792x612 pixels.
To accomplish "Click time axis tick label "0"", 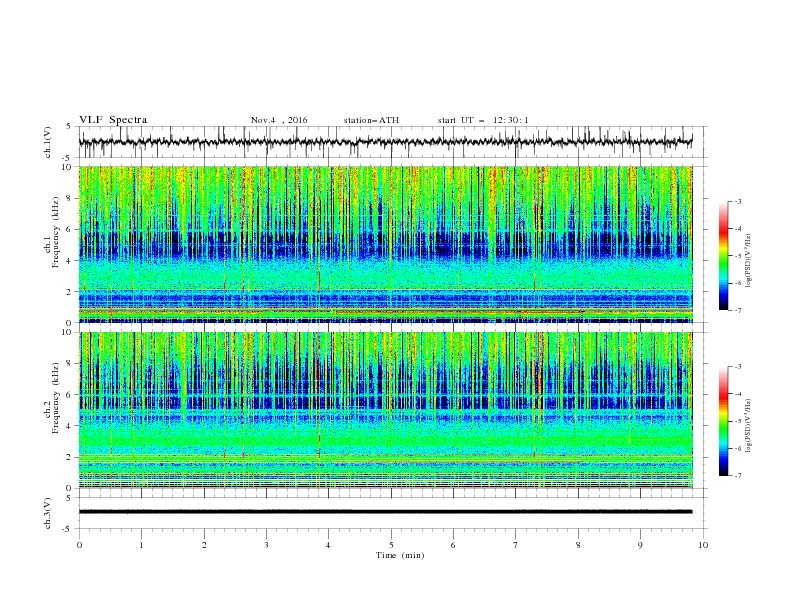I will click(x=79, y=545).
